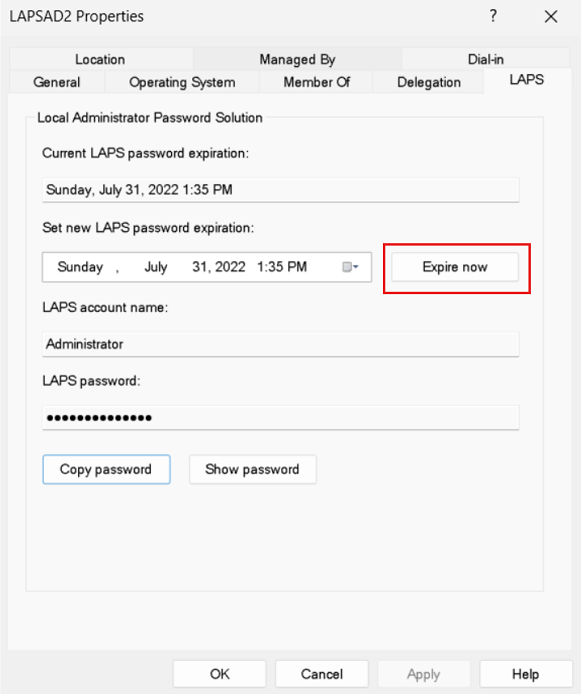
Task: Select the month 'July' in date picker
Action: tap(156, 267)
